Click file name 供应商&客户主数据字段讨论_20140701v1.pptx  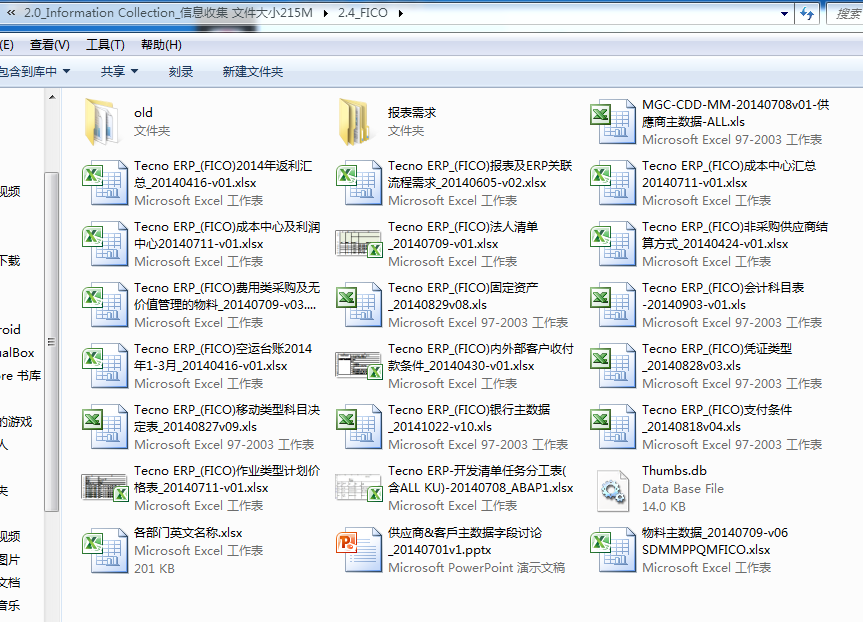pos(465,541)
